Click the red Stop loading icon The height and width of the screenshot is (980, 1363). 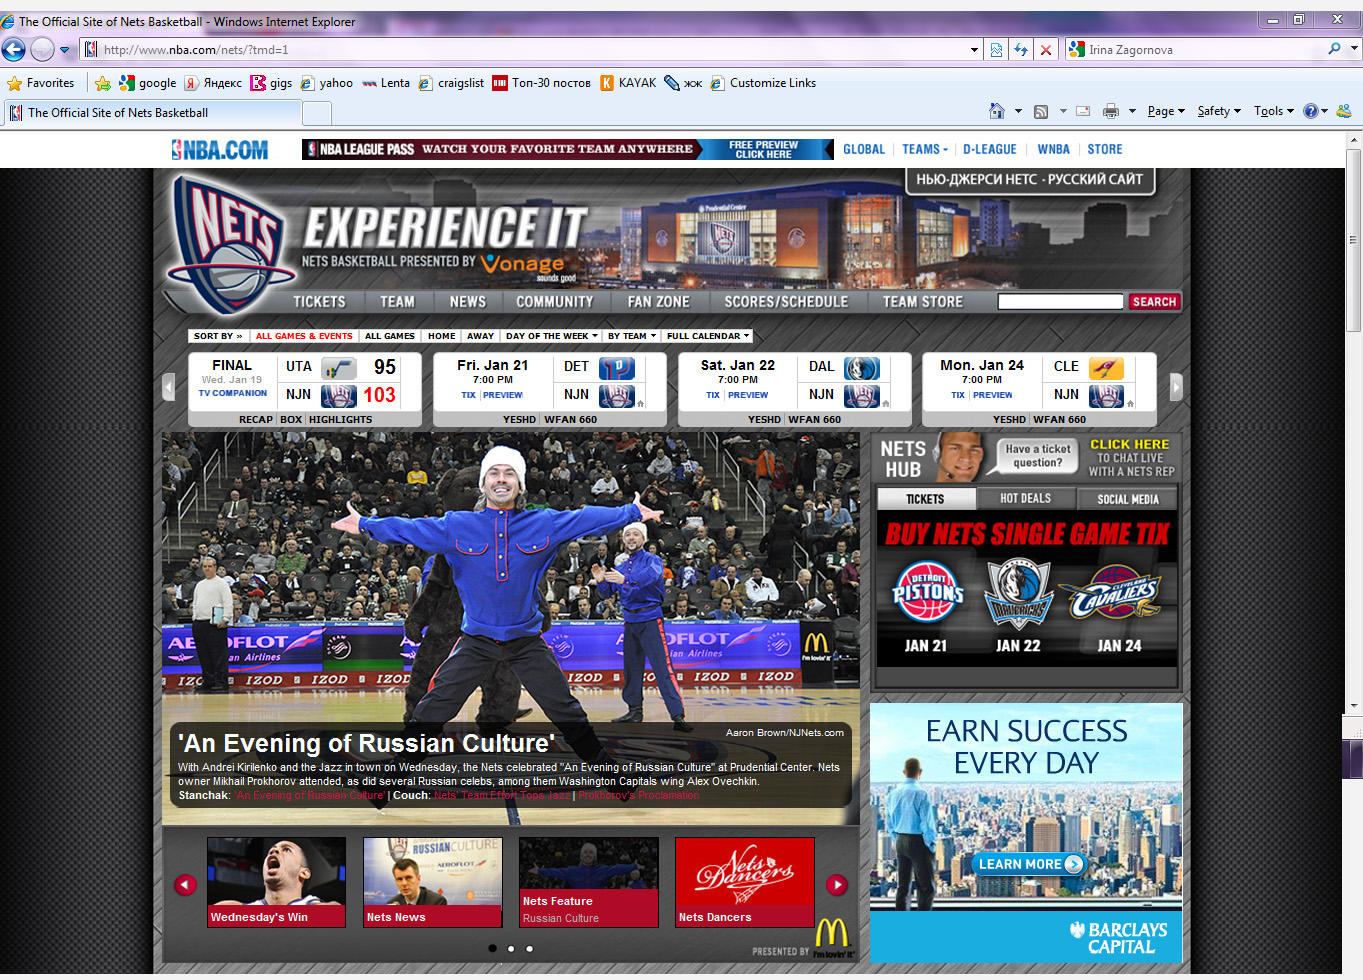pos(1046,50)
